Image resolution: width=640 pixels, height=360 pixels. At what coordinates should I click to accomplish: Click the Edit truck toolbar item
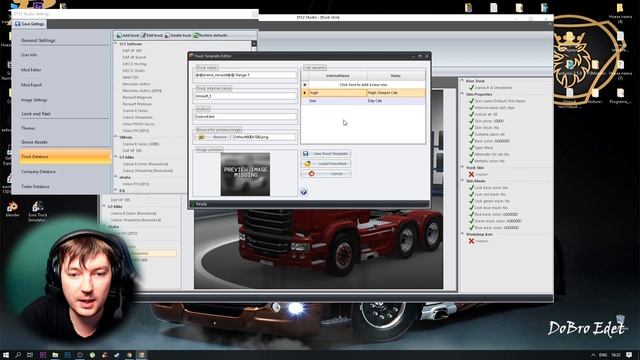click(152, 36)
